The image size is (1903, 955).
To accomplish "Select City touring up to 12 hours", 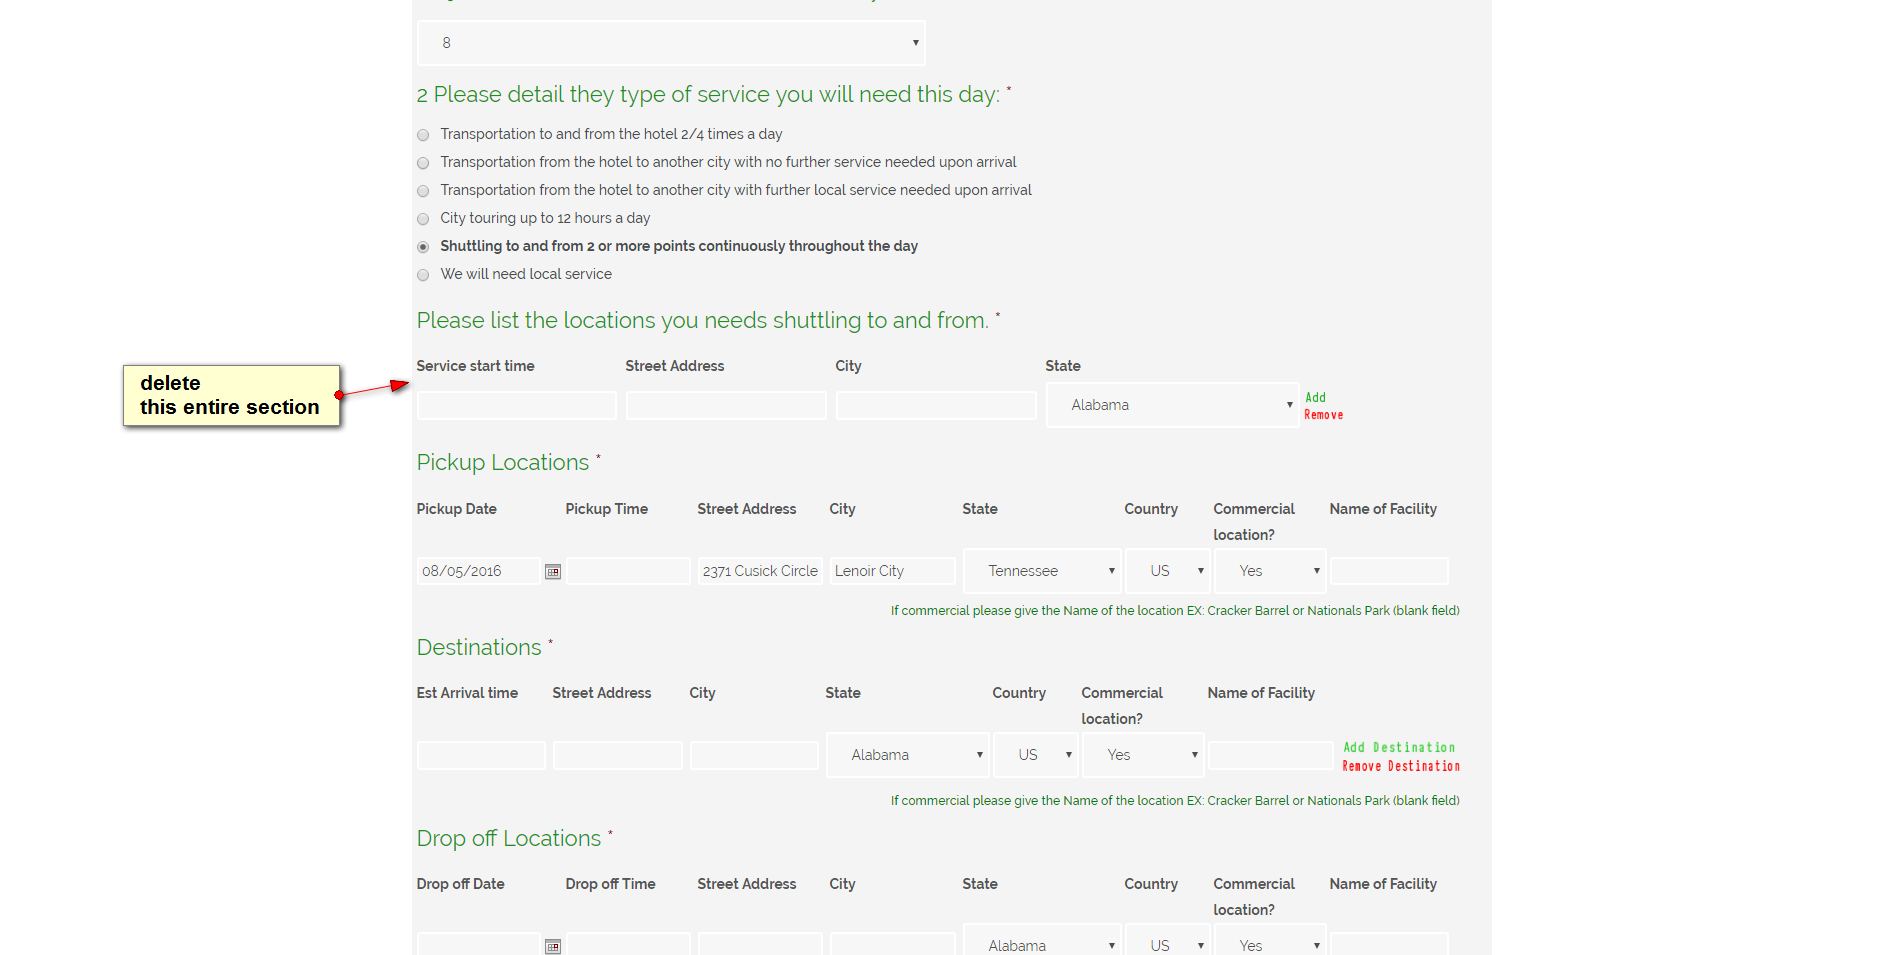I will pyautogui.click(x=424, y=219).
